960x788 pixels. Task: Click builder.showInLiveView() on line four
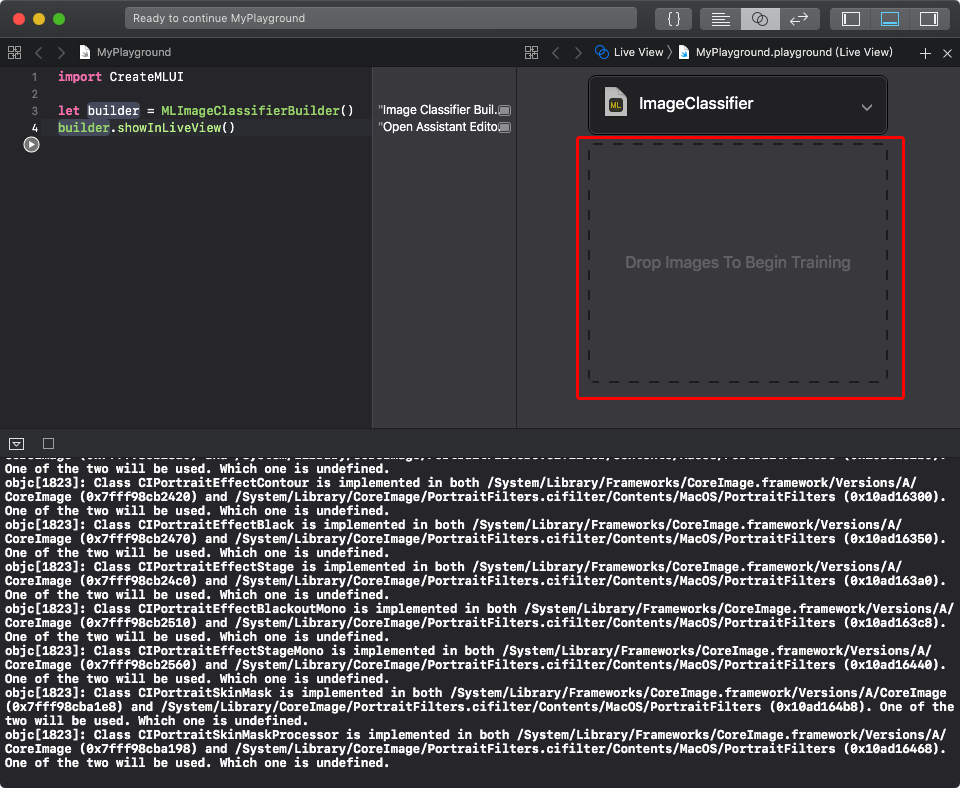(x=146, y=127)
